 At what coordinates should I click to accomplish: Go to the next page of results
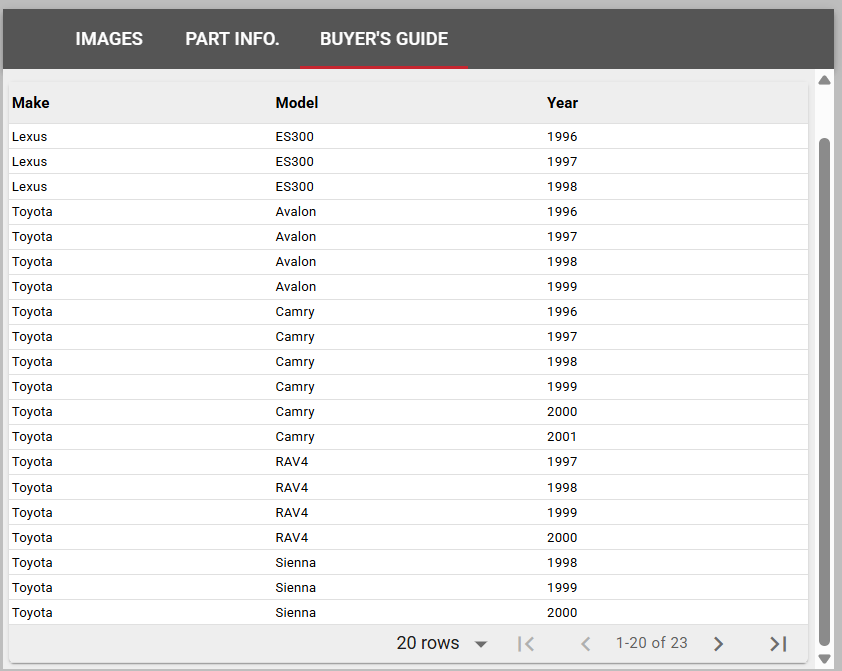[718, 643]
